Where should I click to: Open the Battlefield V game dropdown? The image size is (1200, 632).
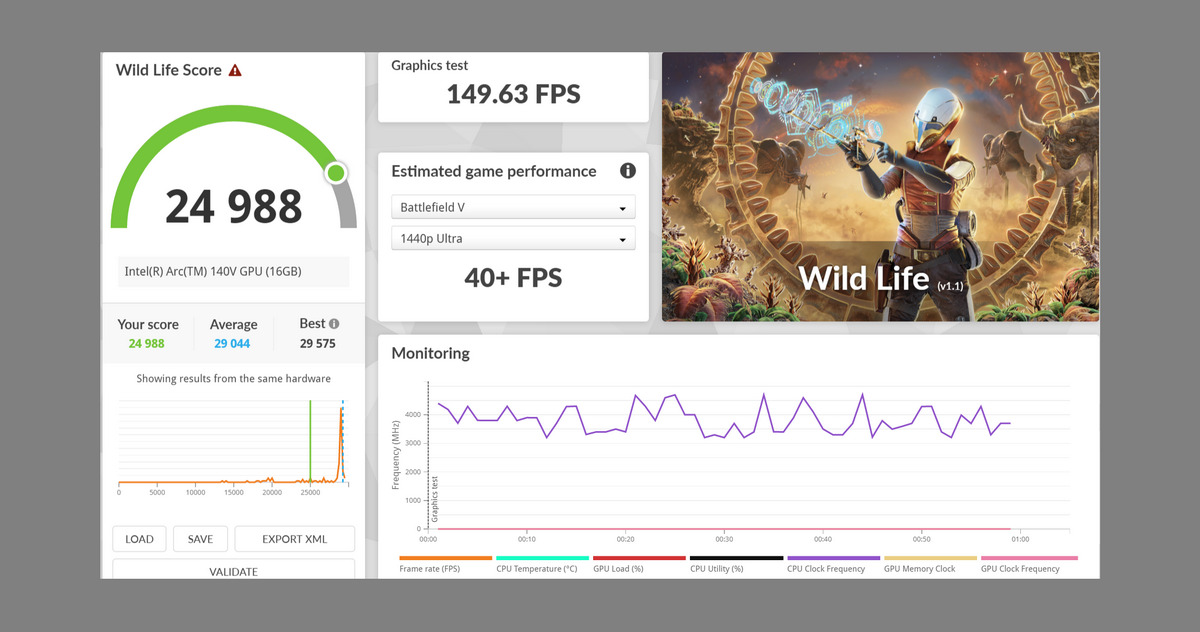[x=513, y=208]
